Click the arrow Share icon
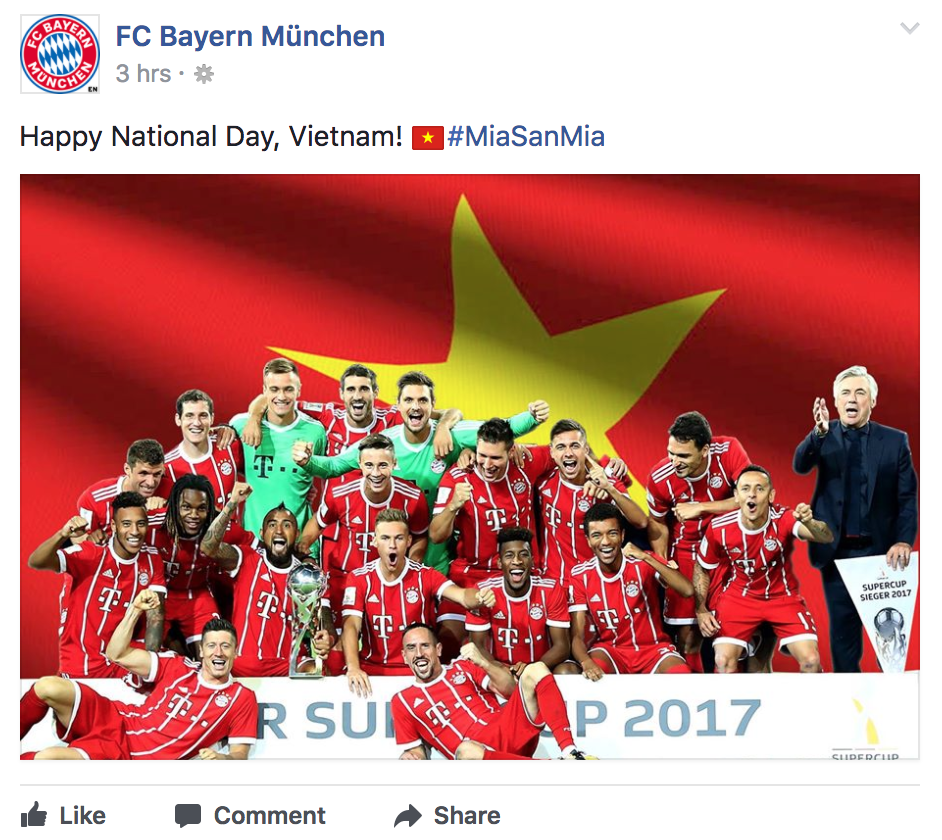 (408, 816)
